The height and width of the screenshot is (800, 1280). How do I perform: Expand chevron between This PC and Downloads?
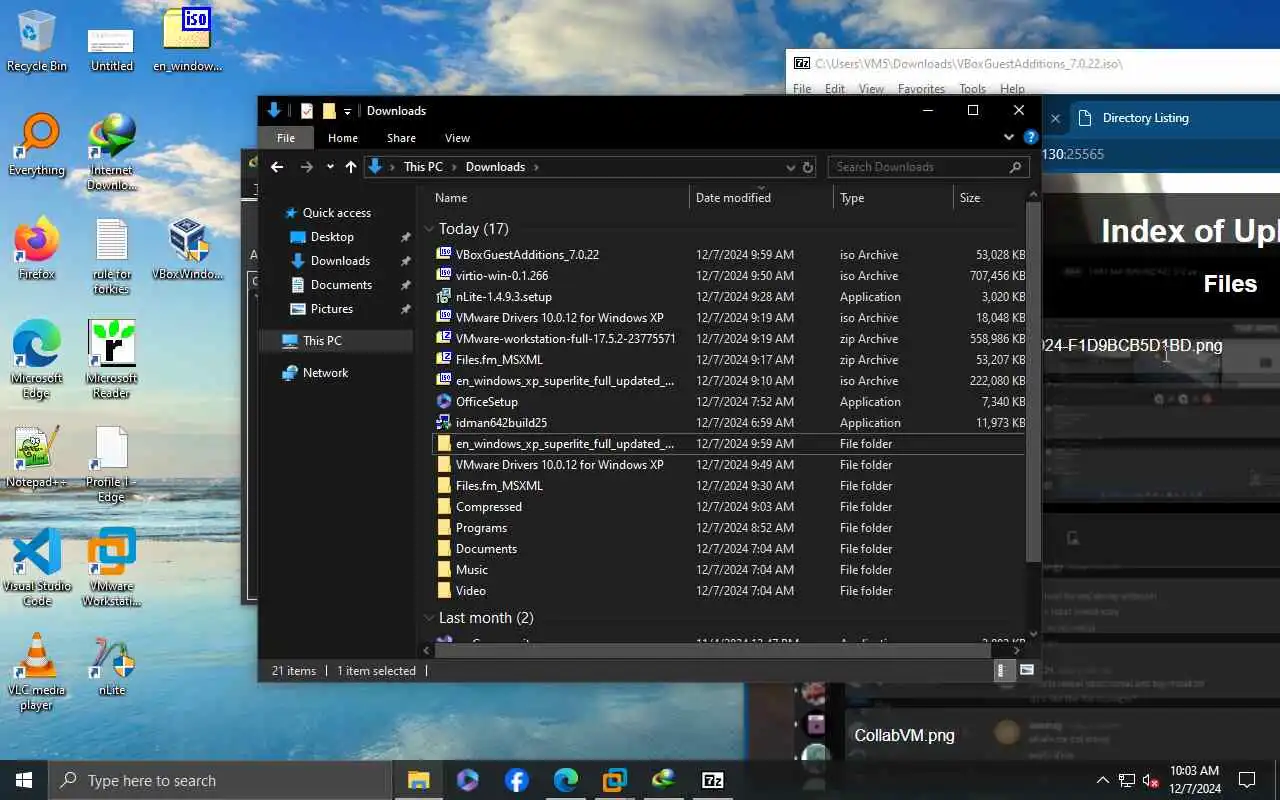tap(454, 167)
